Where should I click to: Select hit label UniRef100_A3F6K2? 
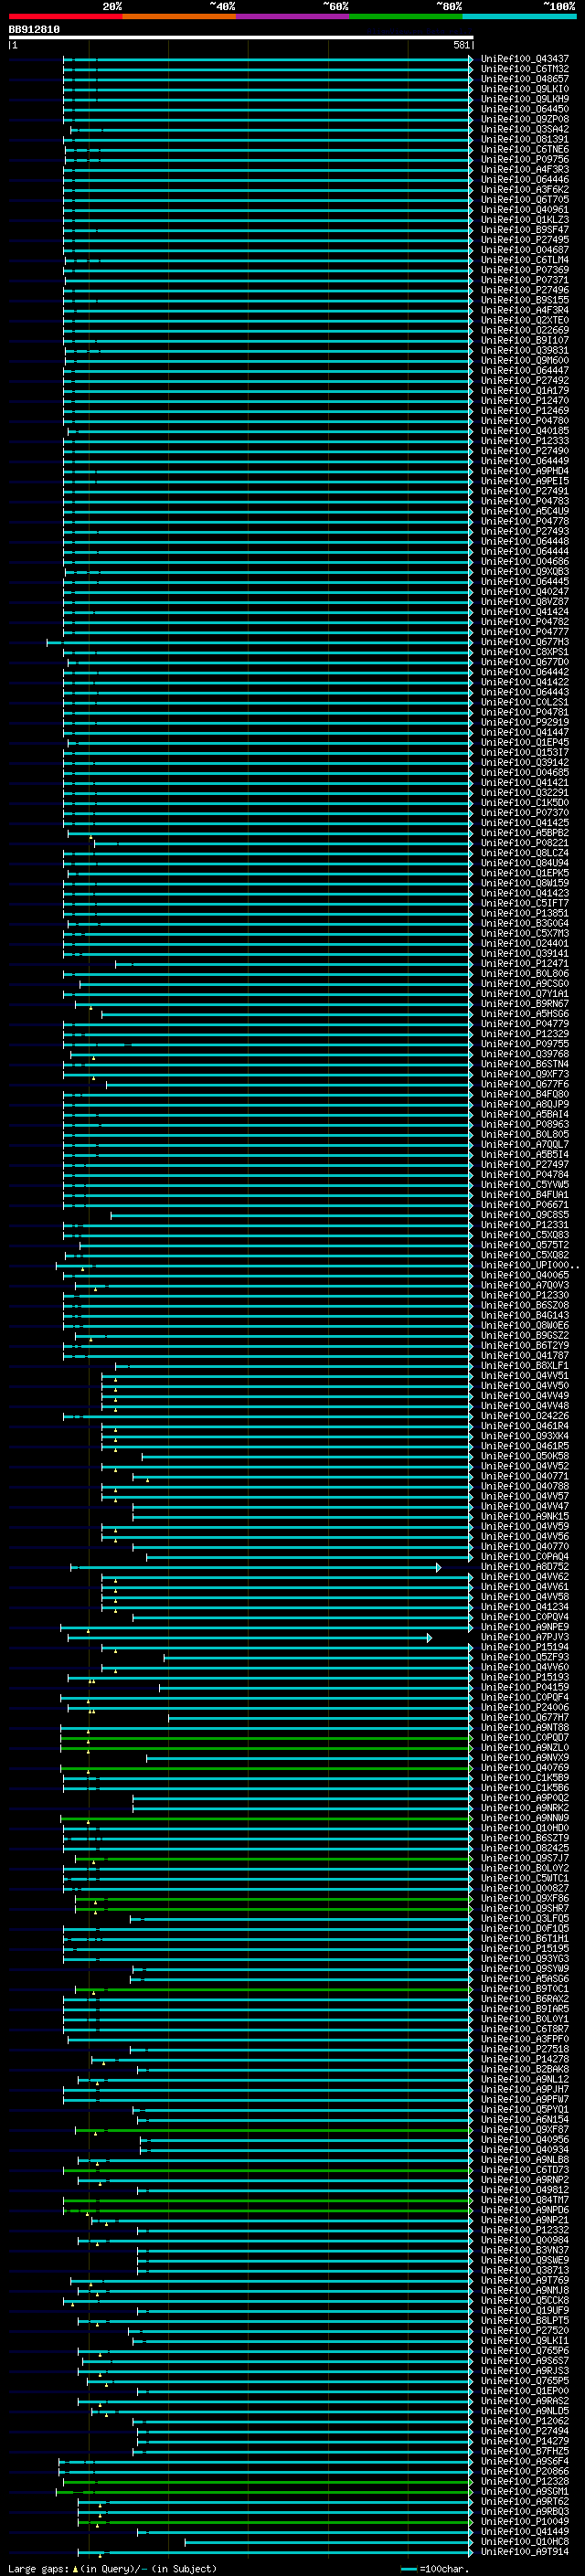tap(525, 189)
